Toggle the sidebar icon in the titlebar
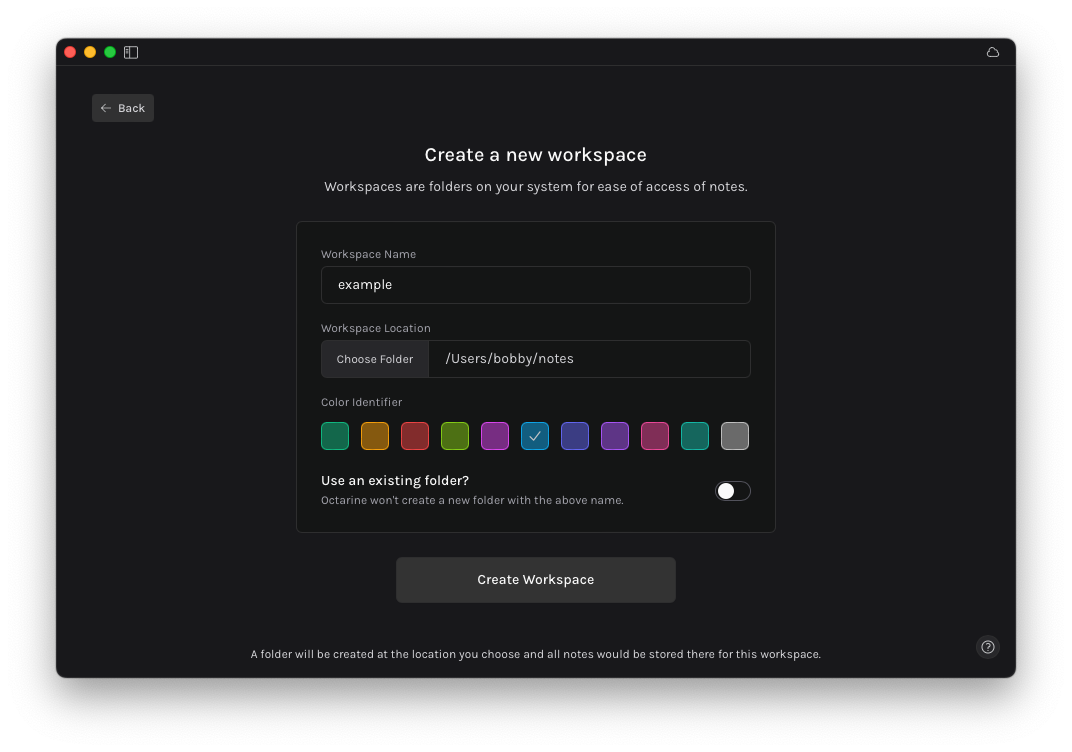Image resolution: width=1072 pixels, height=752 pixels. coord(131,52)
